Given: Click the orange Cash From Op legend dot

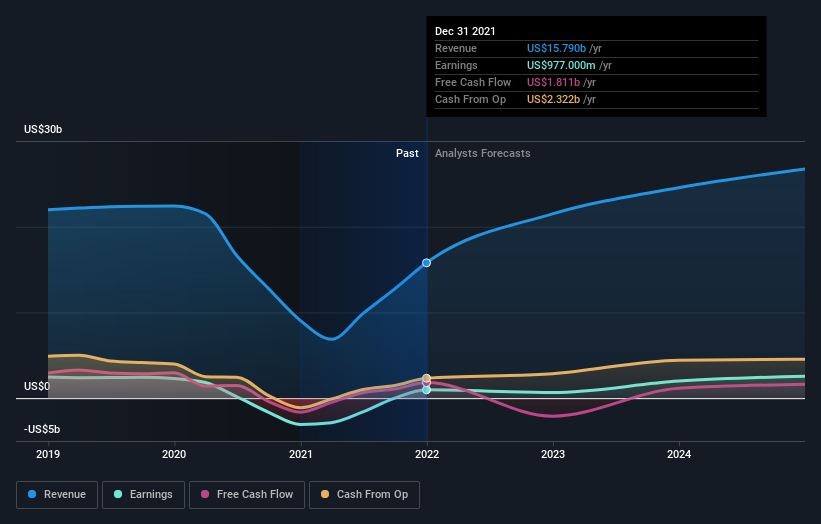Looking at the screenshot, I should coord(325,494).
